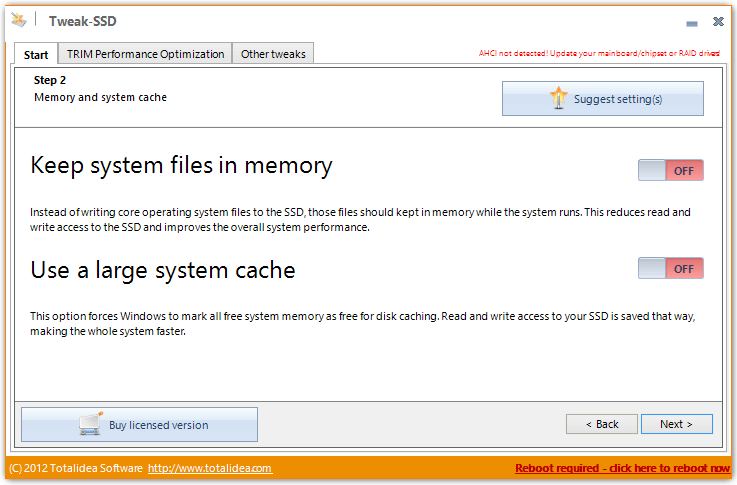Open the Other tweaks tab
The height and width of the screenshot is (485, 737).
[x=273, y=54]
